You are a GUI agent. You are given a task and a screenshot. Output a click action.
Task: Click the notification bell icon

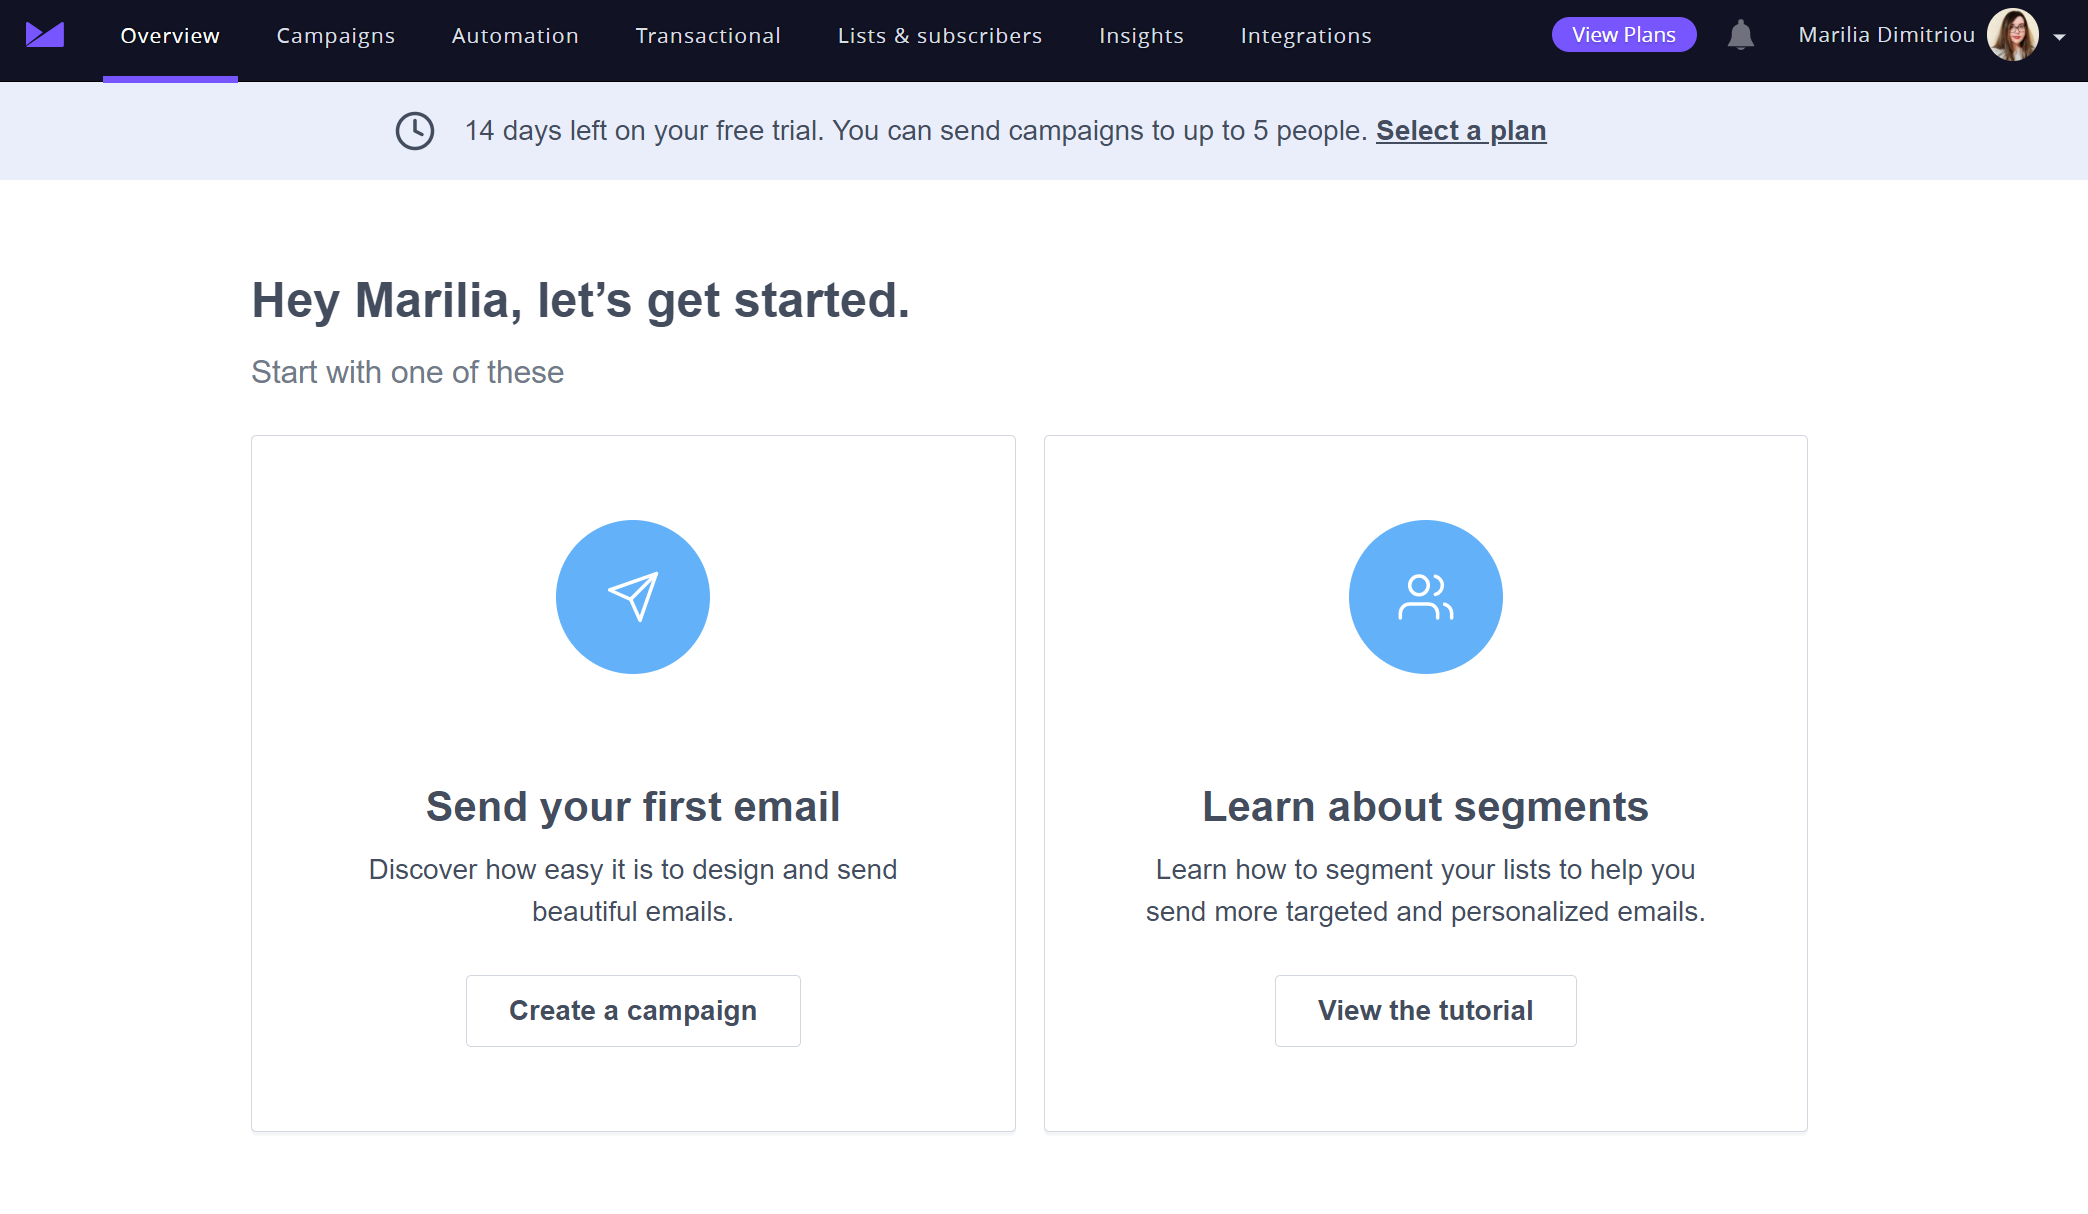(1741, 35)
